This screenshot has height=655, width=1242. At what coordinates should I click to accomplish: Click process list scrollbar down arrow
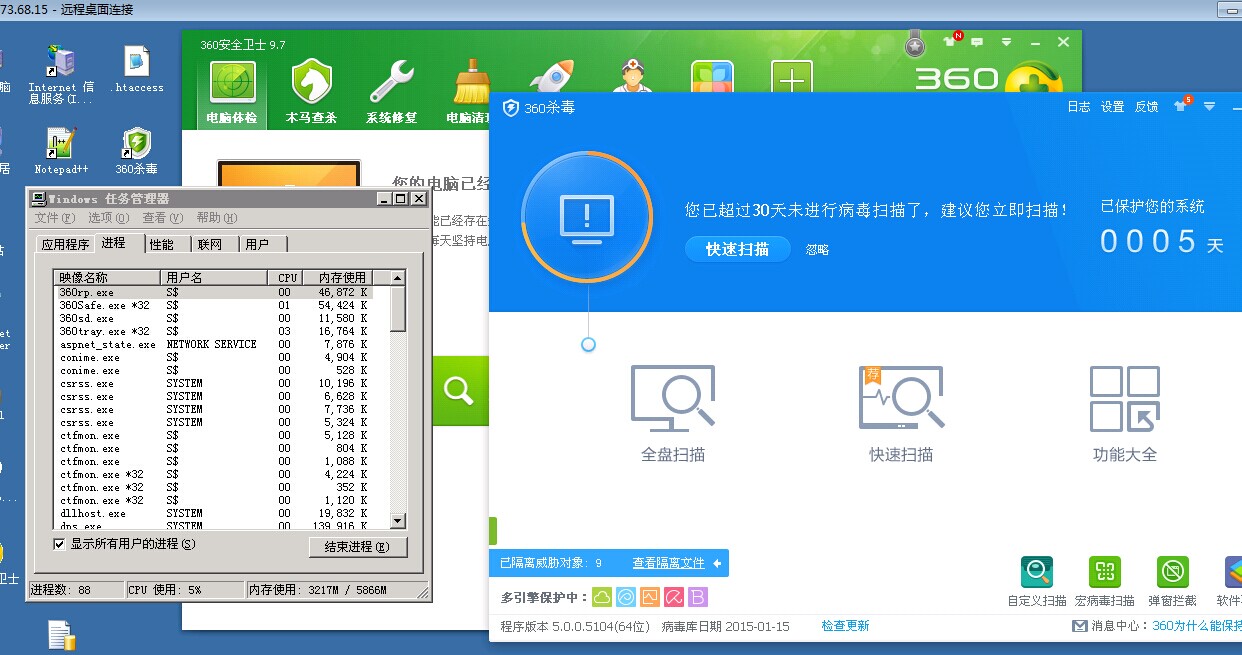(x=398, y=521)
